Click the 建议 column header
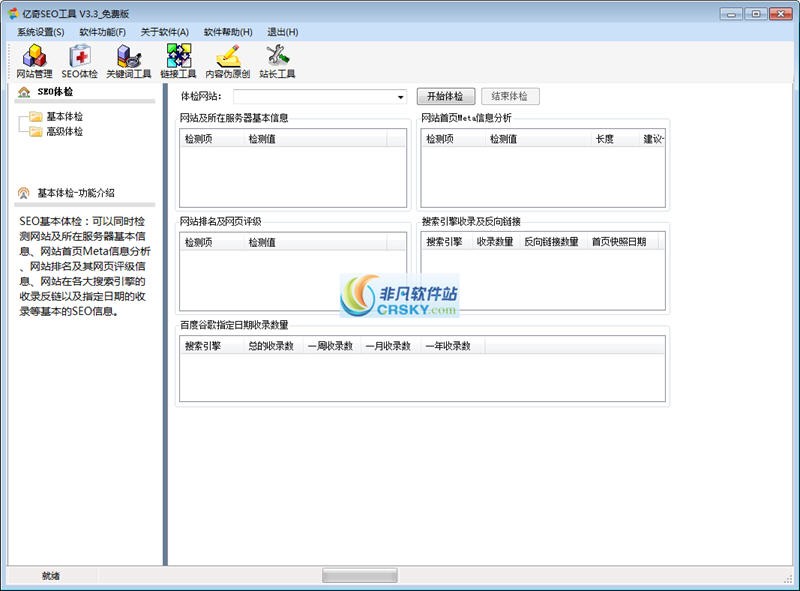This screenshot has width=800, height=591. 652,139
